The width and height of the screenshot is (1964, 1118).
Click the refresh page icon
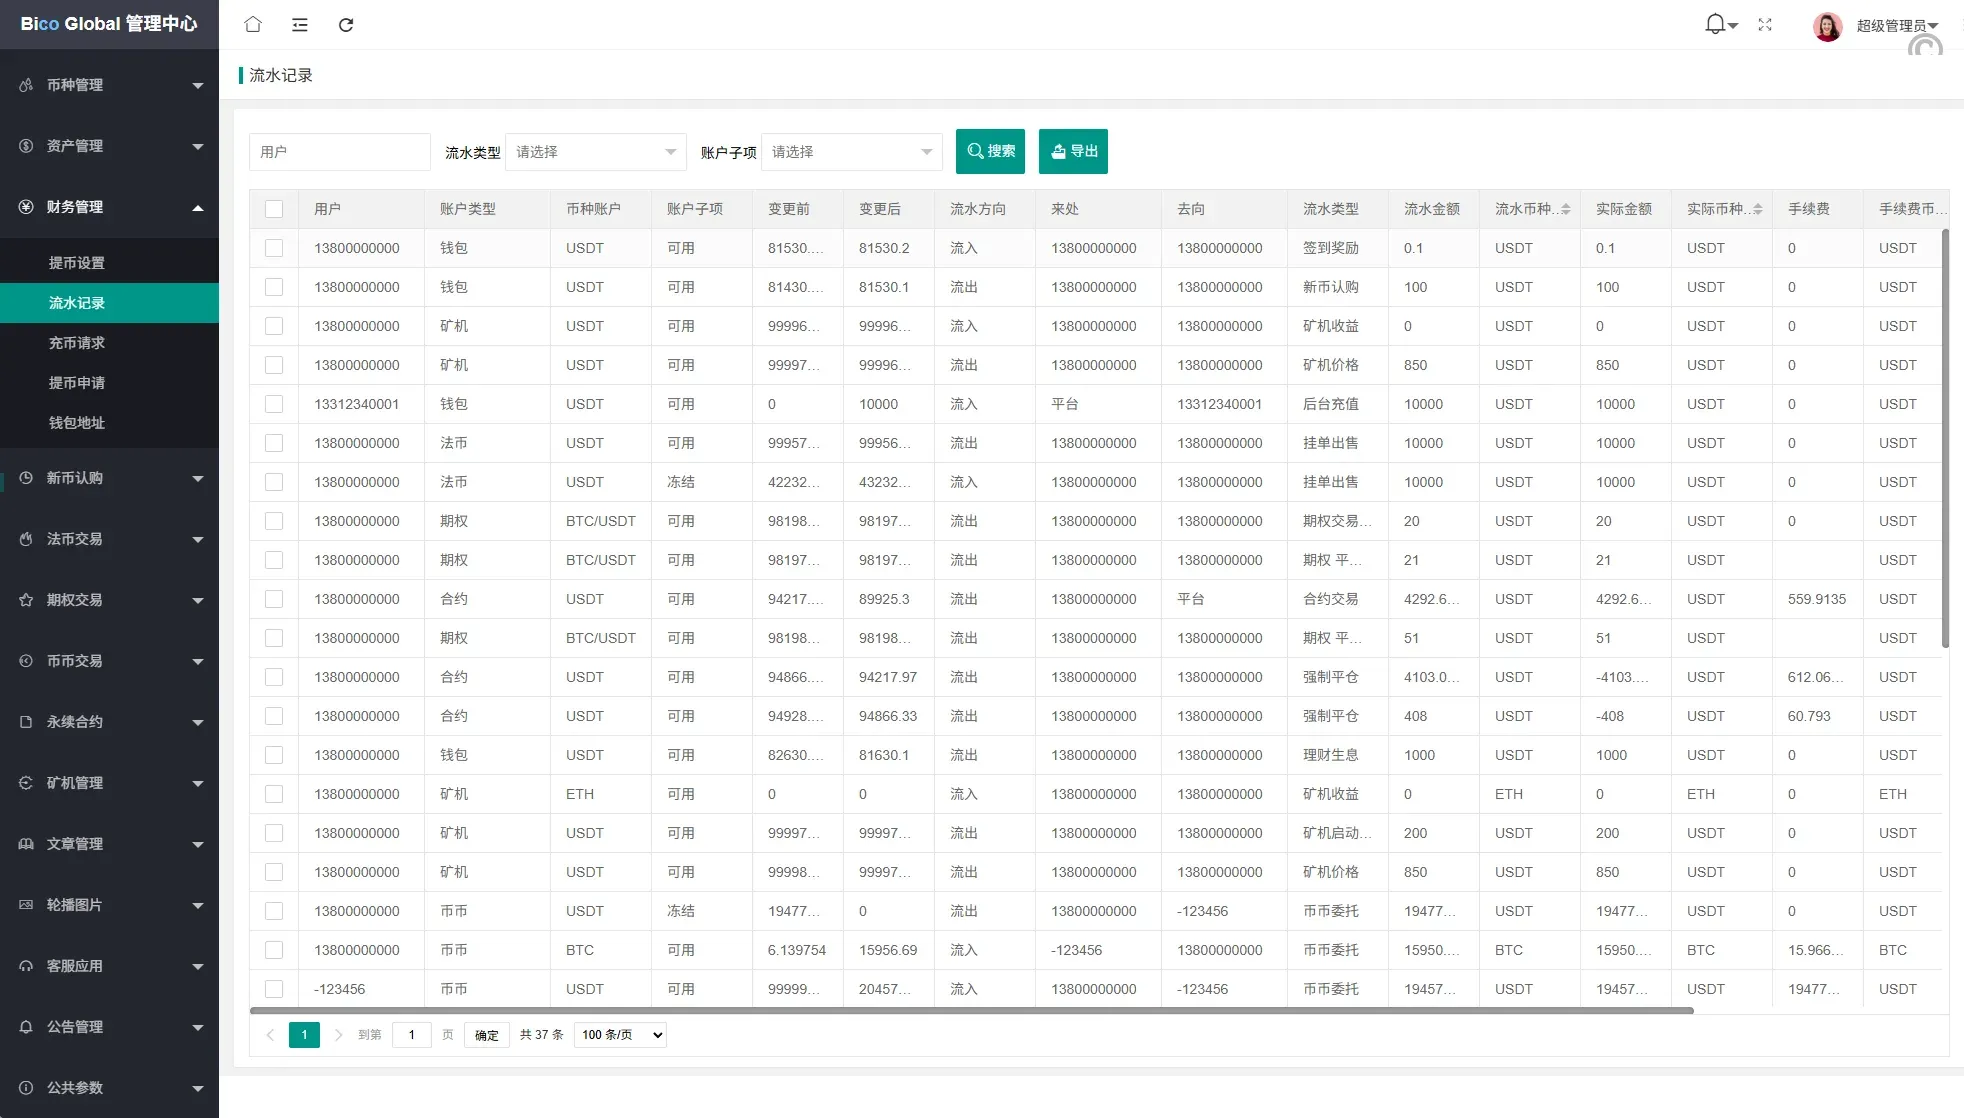pos(346,25)
